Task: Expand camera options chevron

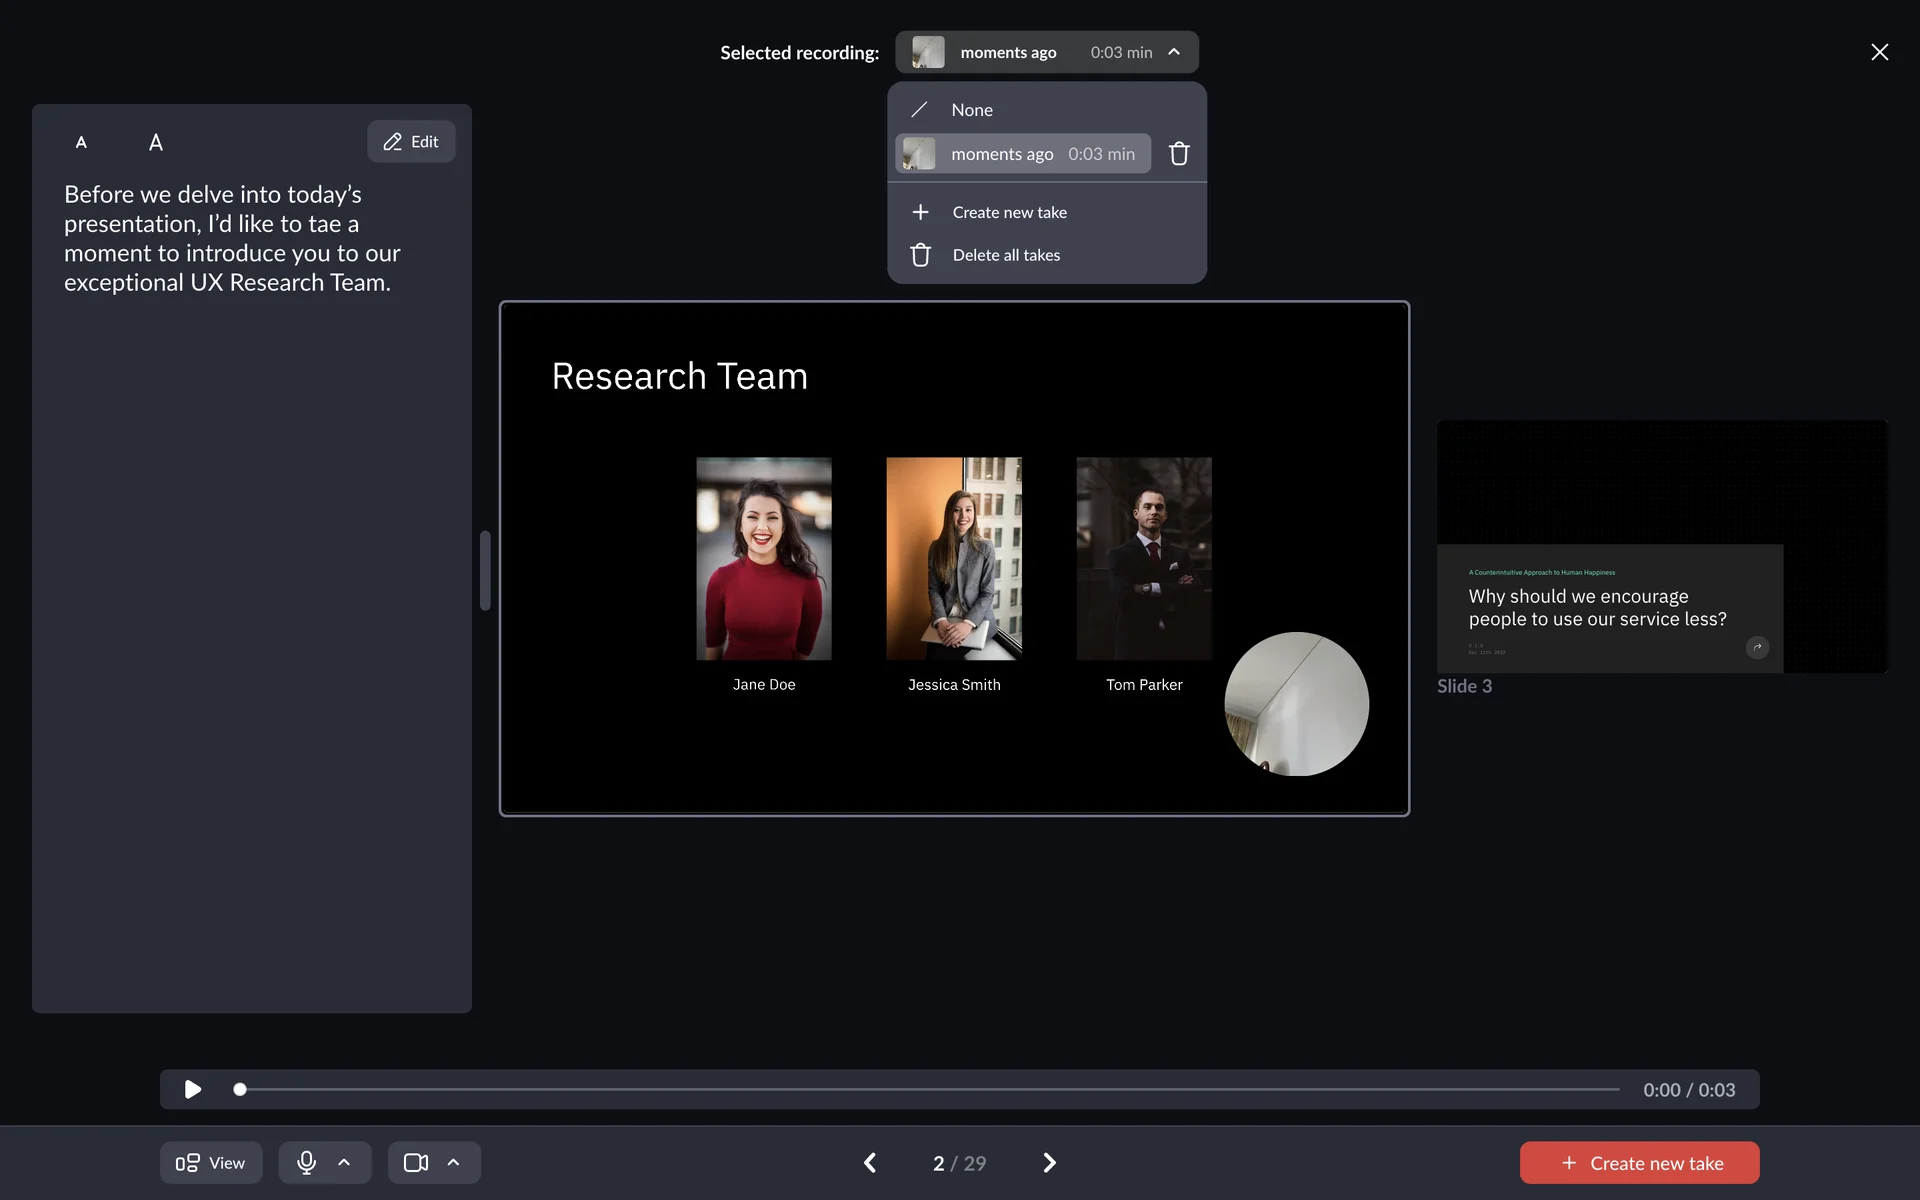Action: [453, 1162]
